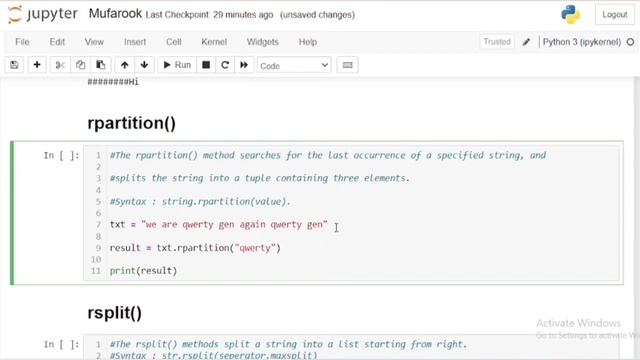Insert a cell below with plus icon
The image size is (640, 360).
37,65
